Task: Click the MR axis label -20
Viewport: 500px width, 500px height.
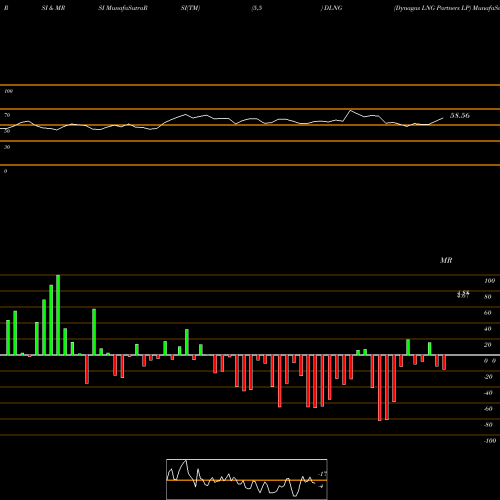Action: [x=488, y=377]
